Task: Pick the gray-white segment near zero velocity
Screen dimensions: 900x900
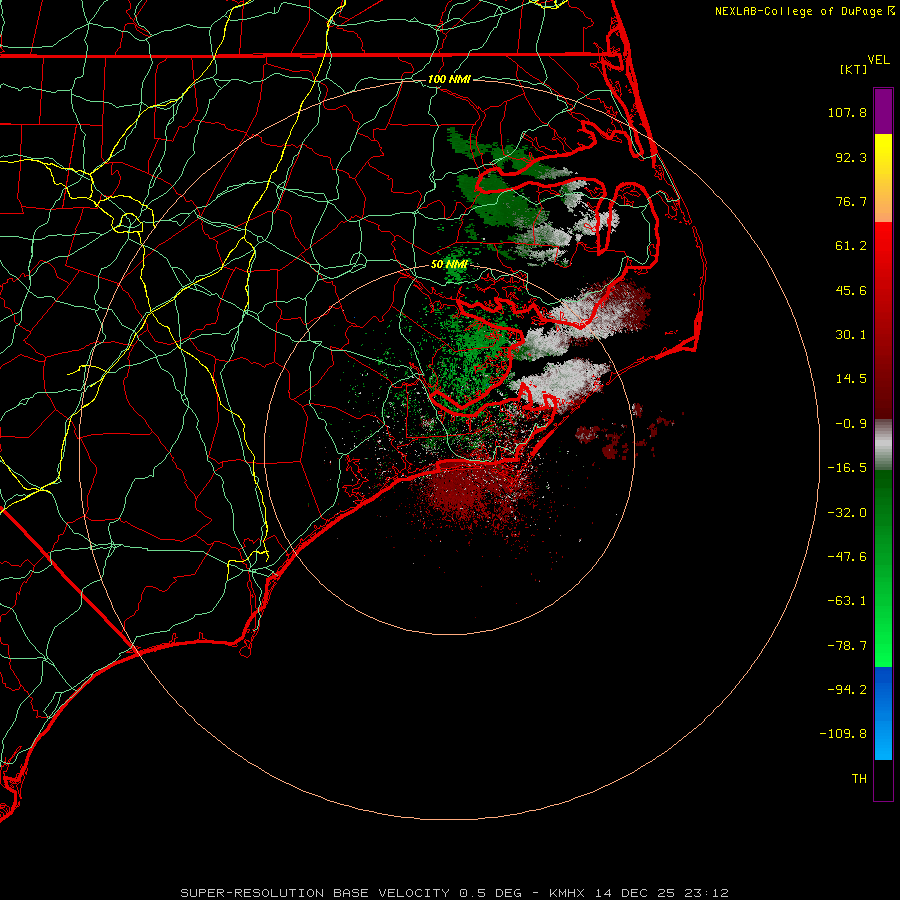Action: [883, 445]
